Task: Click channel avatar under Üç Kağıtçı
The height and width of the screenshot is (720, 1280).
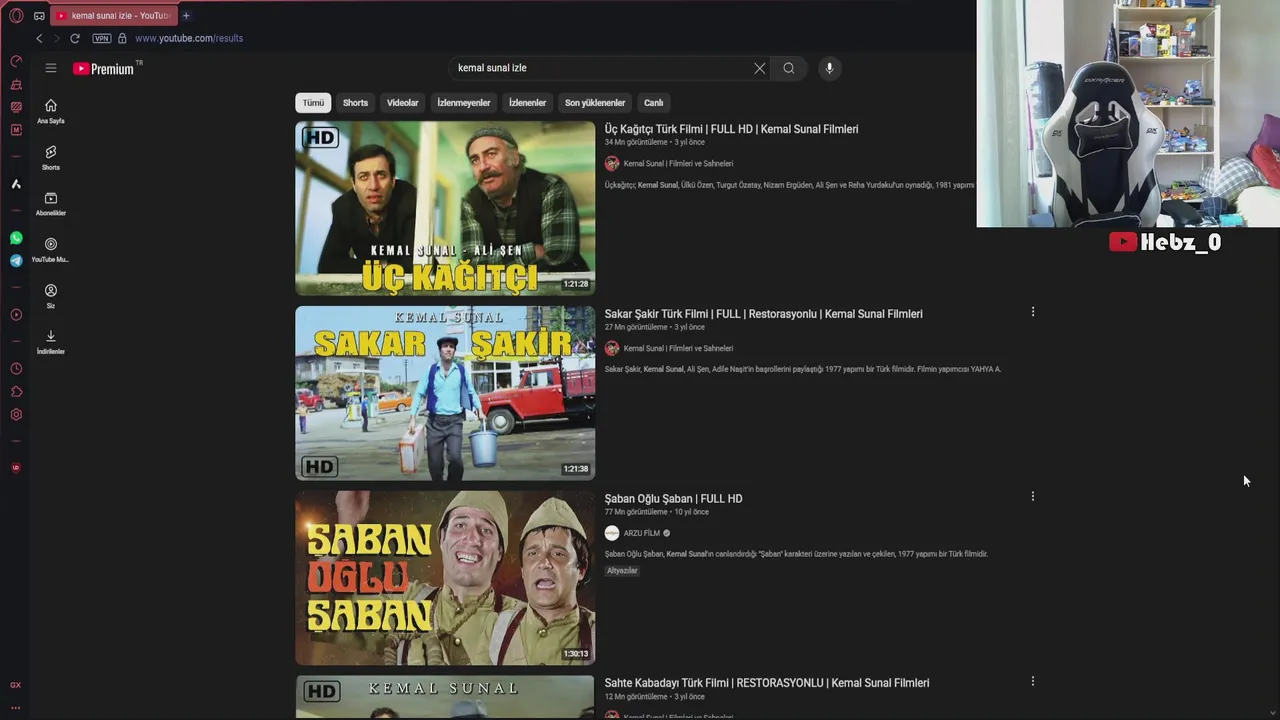Action: tap(612, 164)
